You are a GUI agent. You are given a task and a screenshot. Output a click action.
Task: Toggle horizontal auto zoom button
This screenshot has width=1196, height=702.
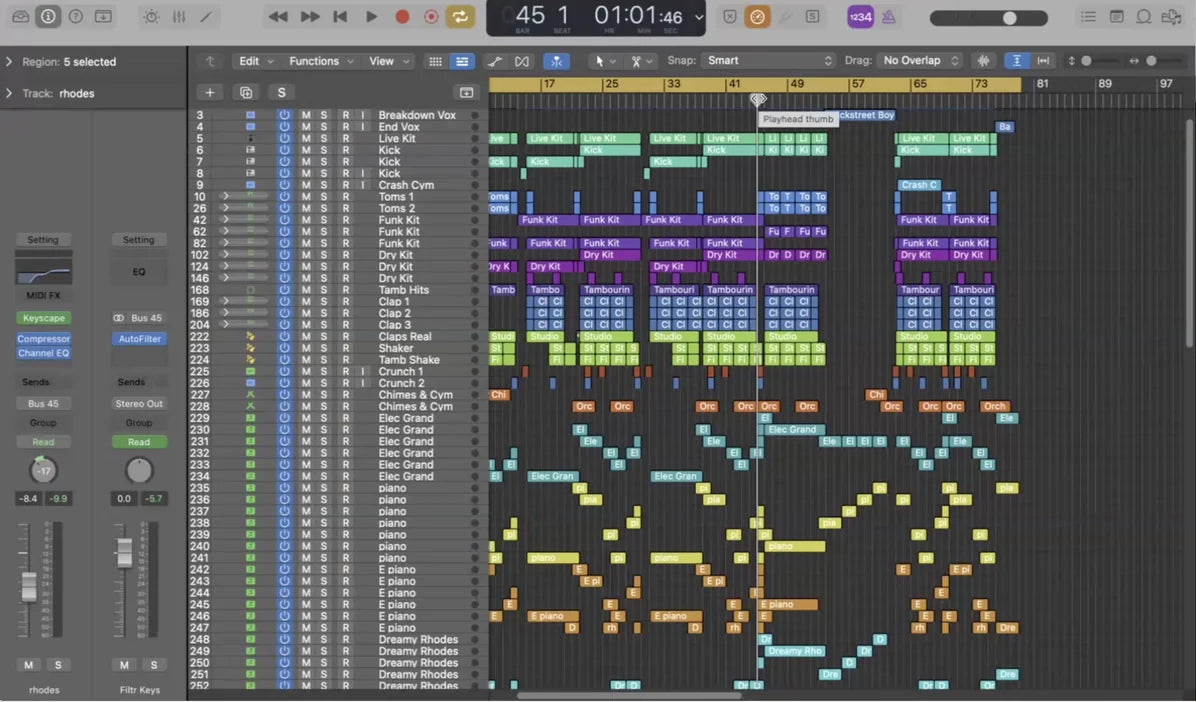coord(1043,61)
